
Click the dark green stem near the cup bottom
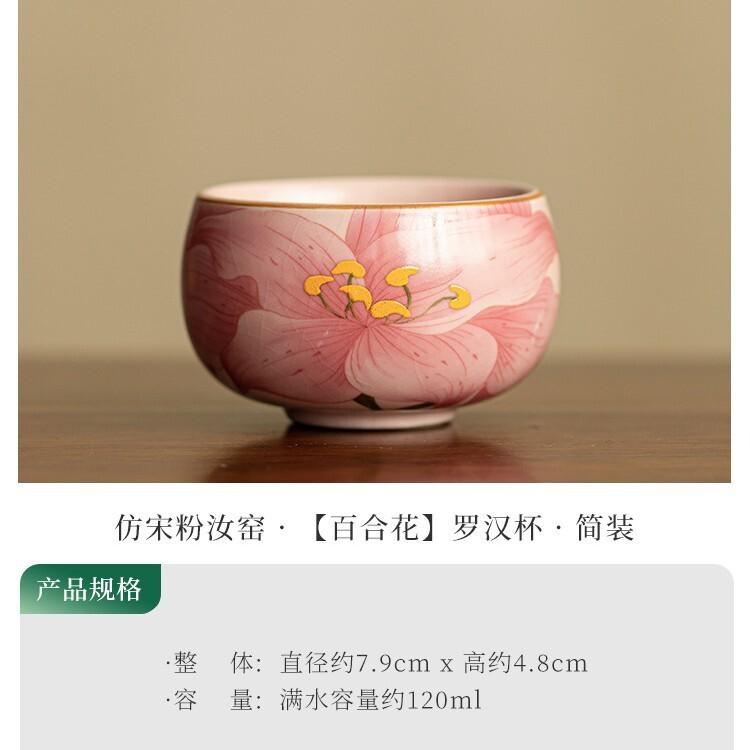[x=369, y=402]
